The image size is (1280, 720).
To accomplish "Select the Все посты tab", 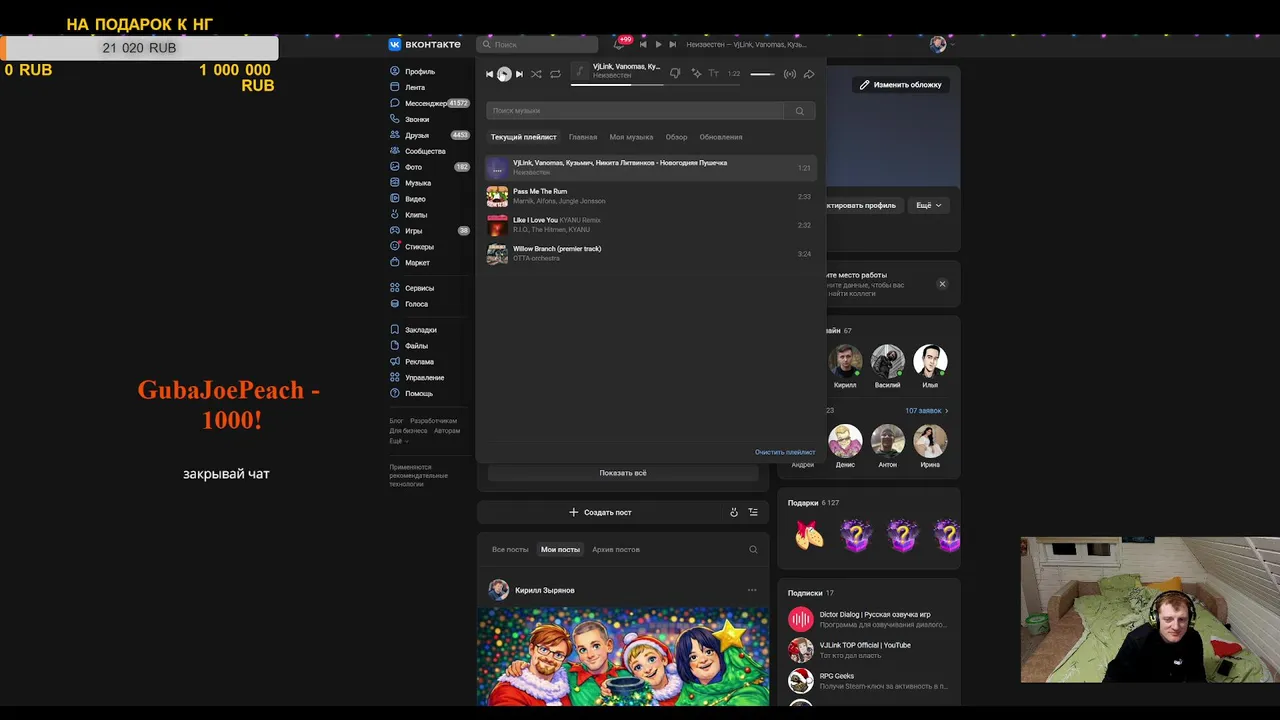I will click(510, 549).
